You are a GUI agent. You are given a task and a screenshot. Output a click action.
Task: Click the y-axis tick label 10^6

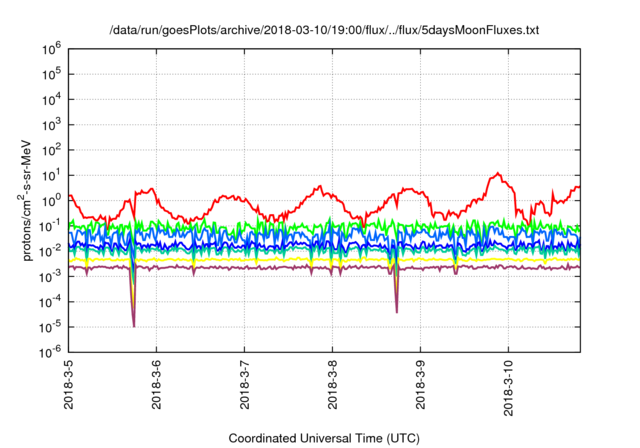point(51,50)
